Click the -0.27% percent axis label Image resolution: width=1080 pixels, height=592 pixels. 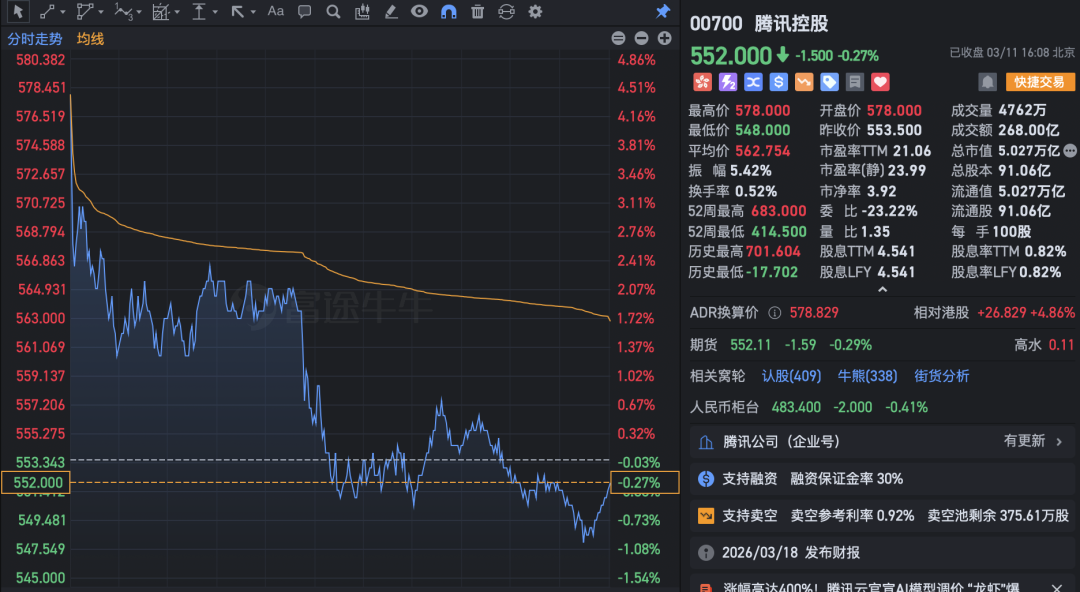click(645, 482)
